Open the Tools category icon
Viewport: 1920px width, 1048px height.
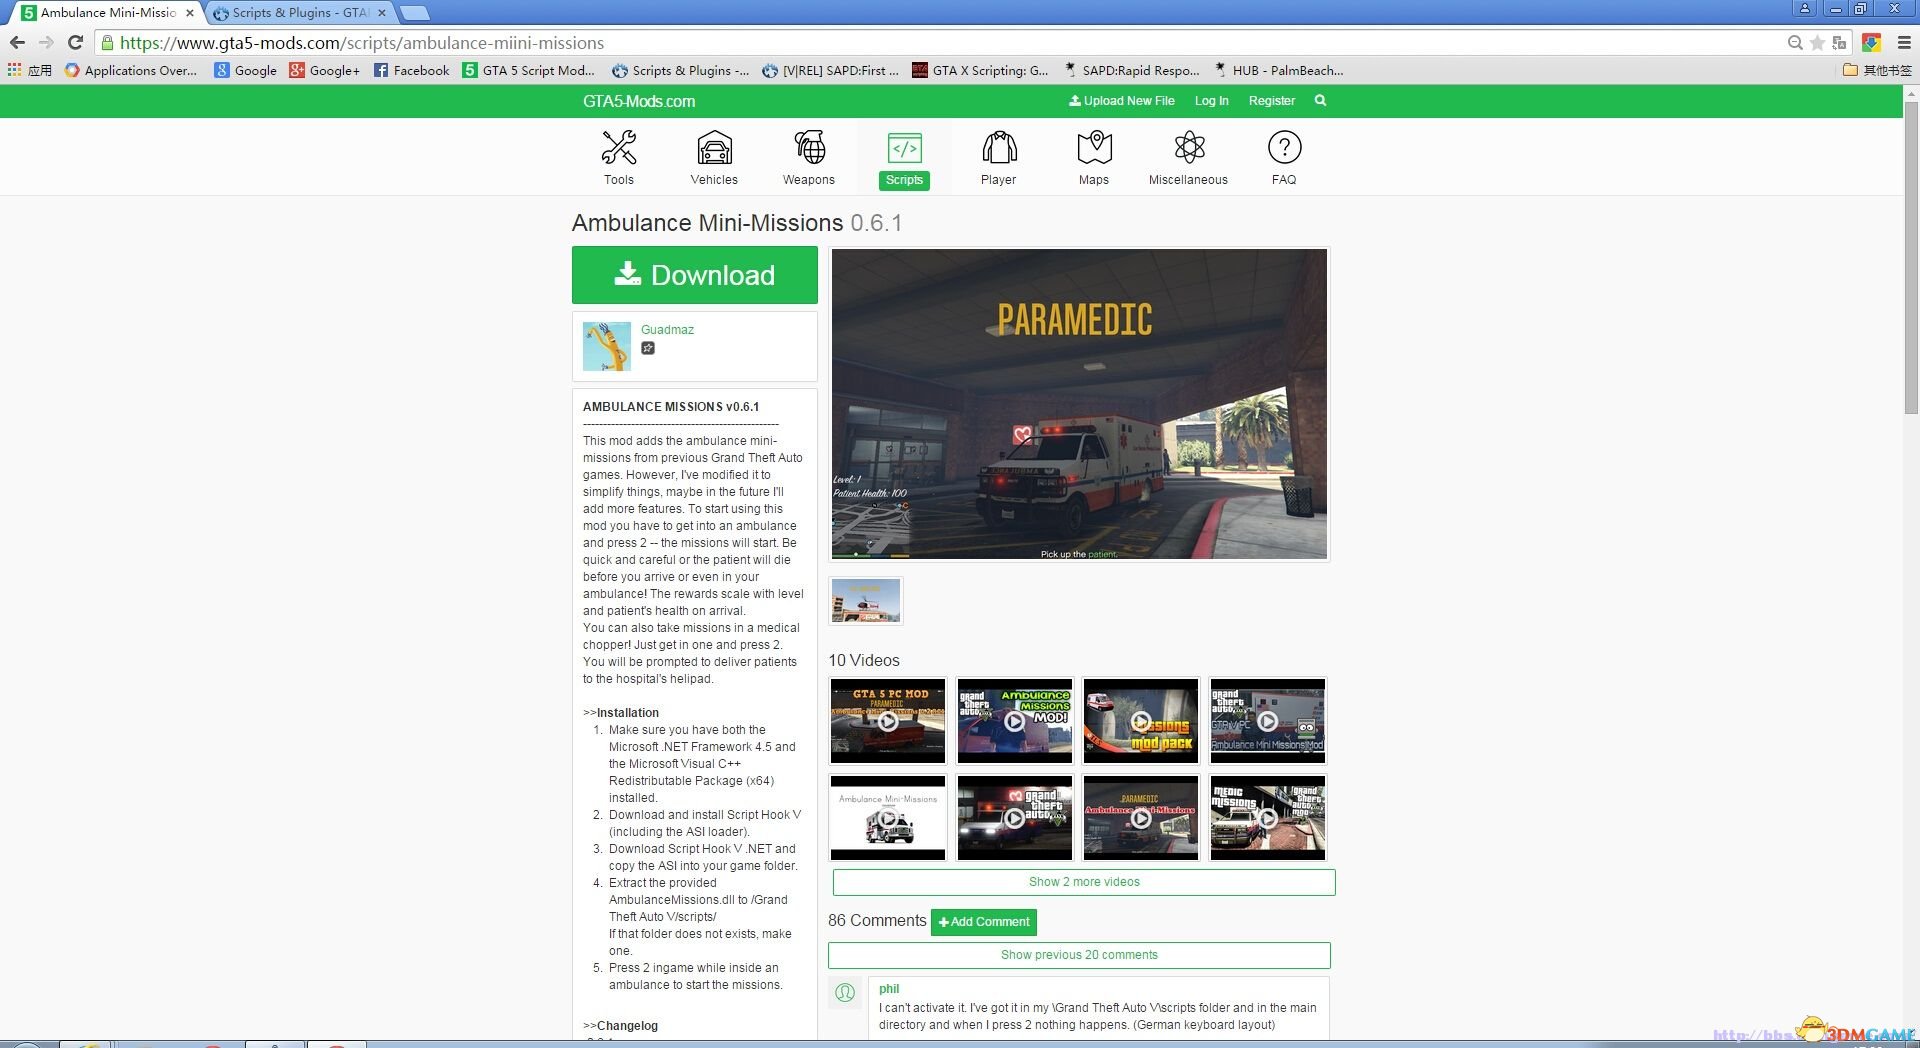pos(618,148)
